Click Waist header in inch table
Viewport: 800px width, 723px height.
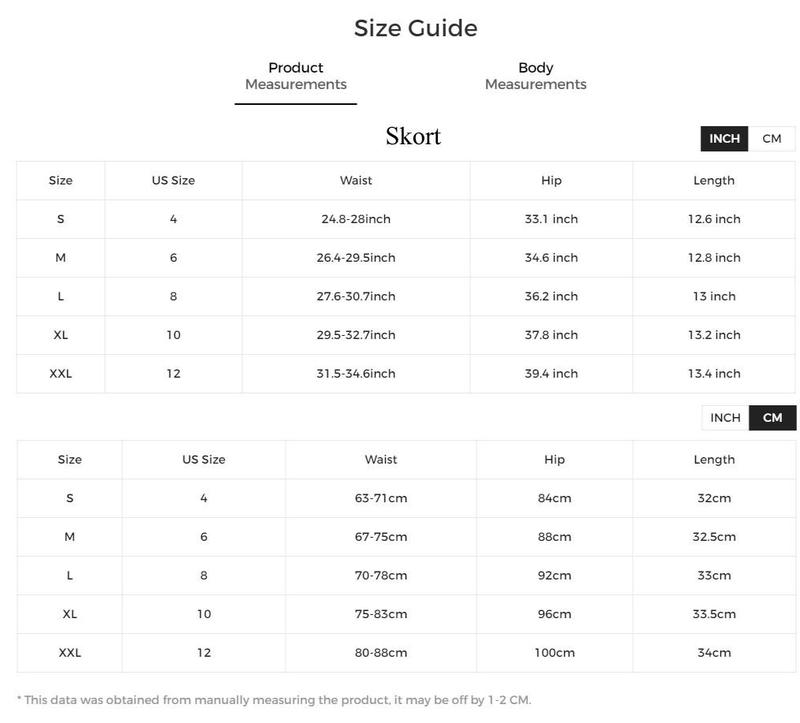(356, 181)
